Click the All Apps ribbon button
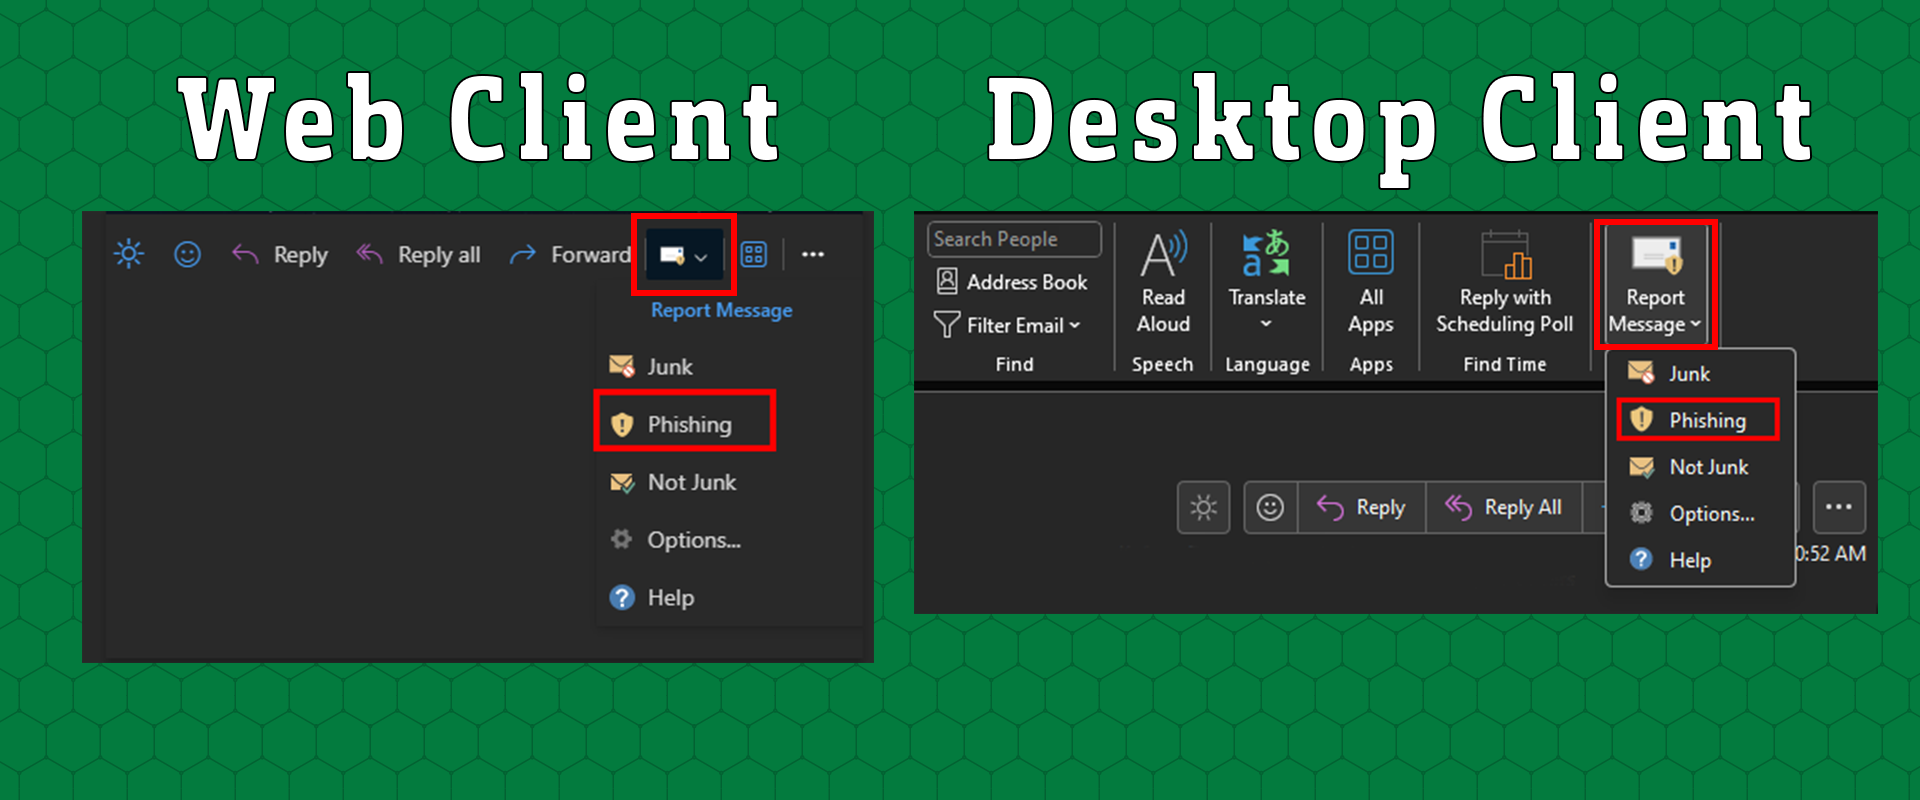The height and width of the screenshot is (800, 1920). (1371, 283)
